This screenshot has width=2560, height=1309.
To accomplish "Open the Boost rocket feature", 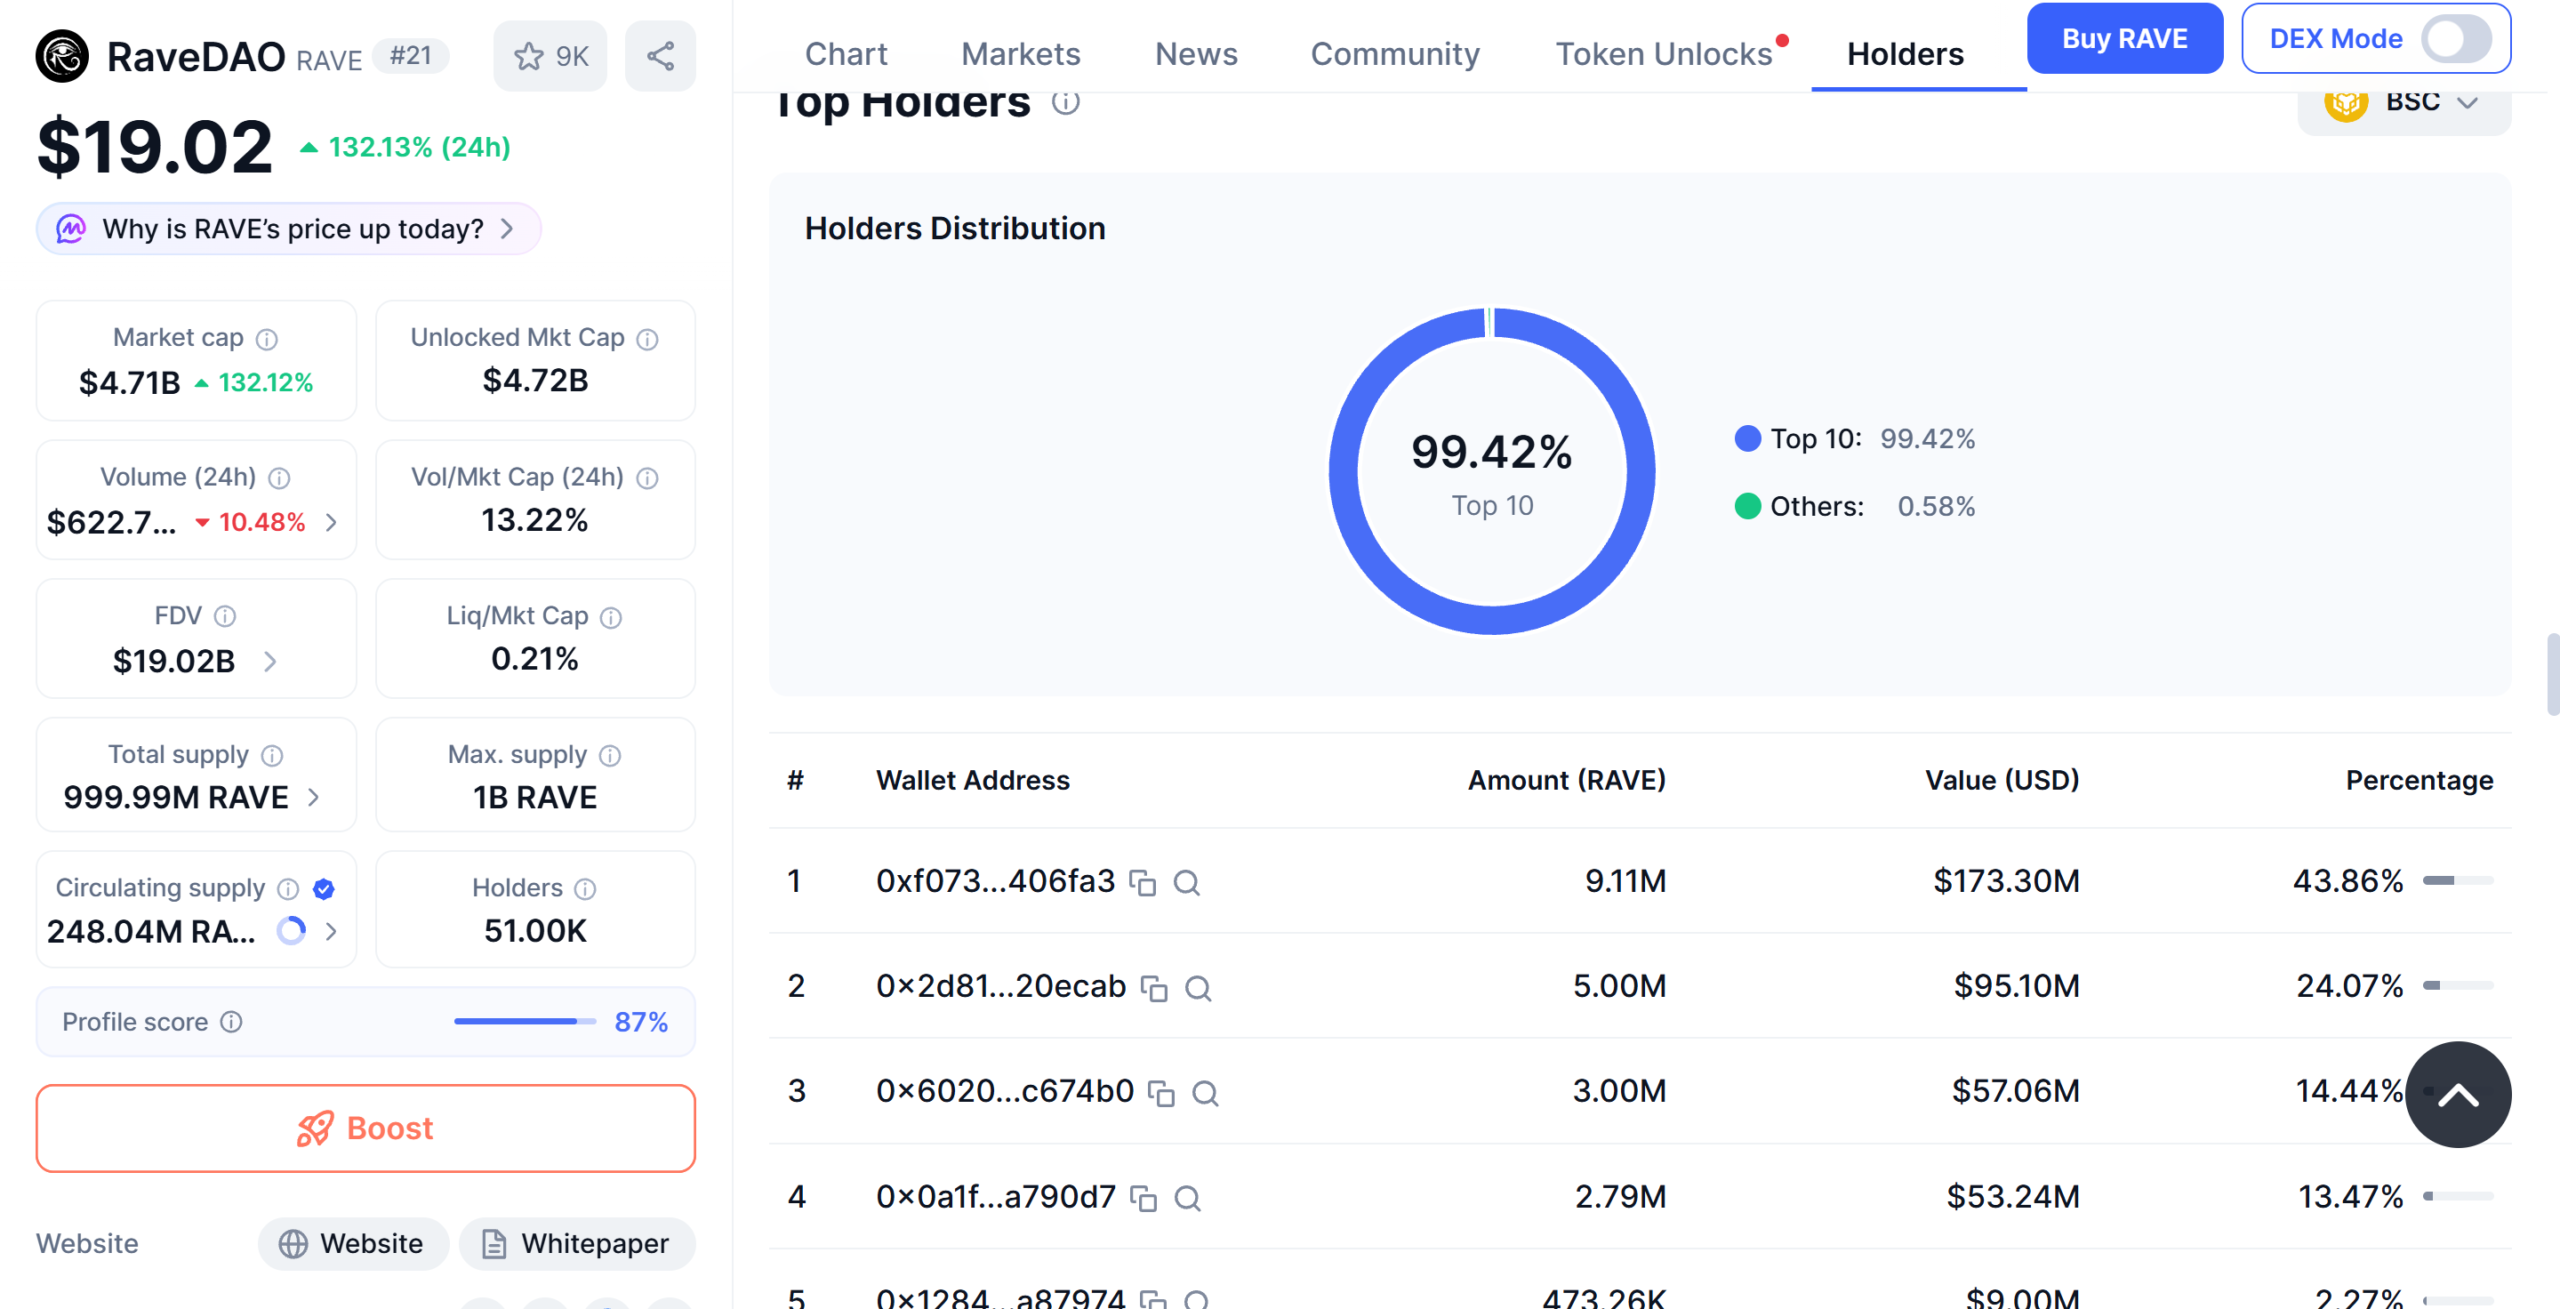I will tap(365, 1128).
